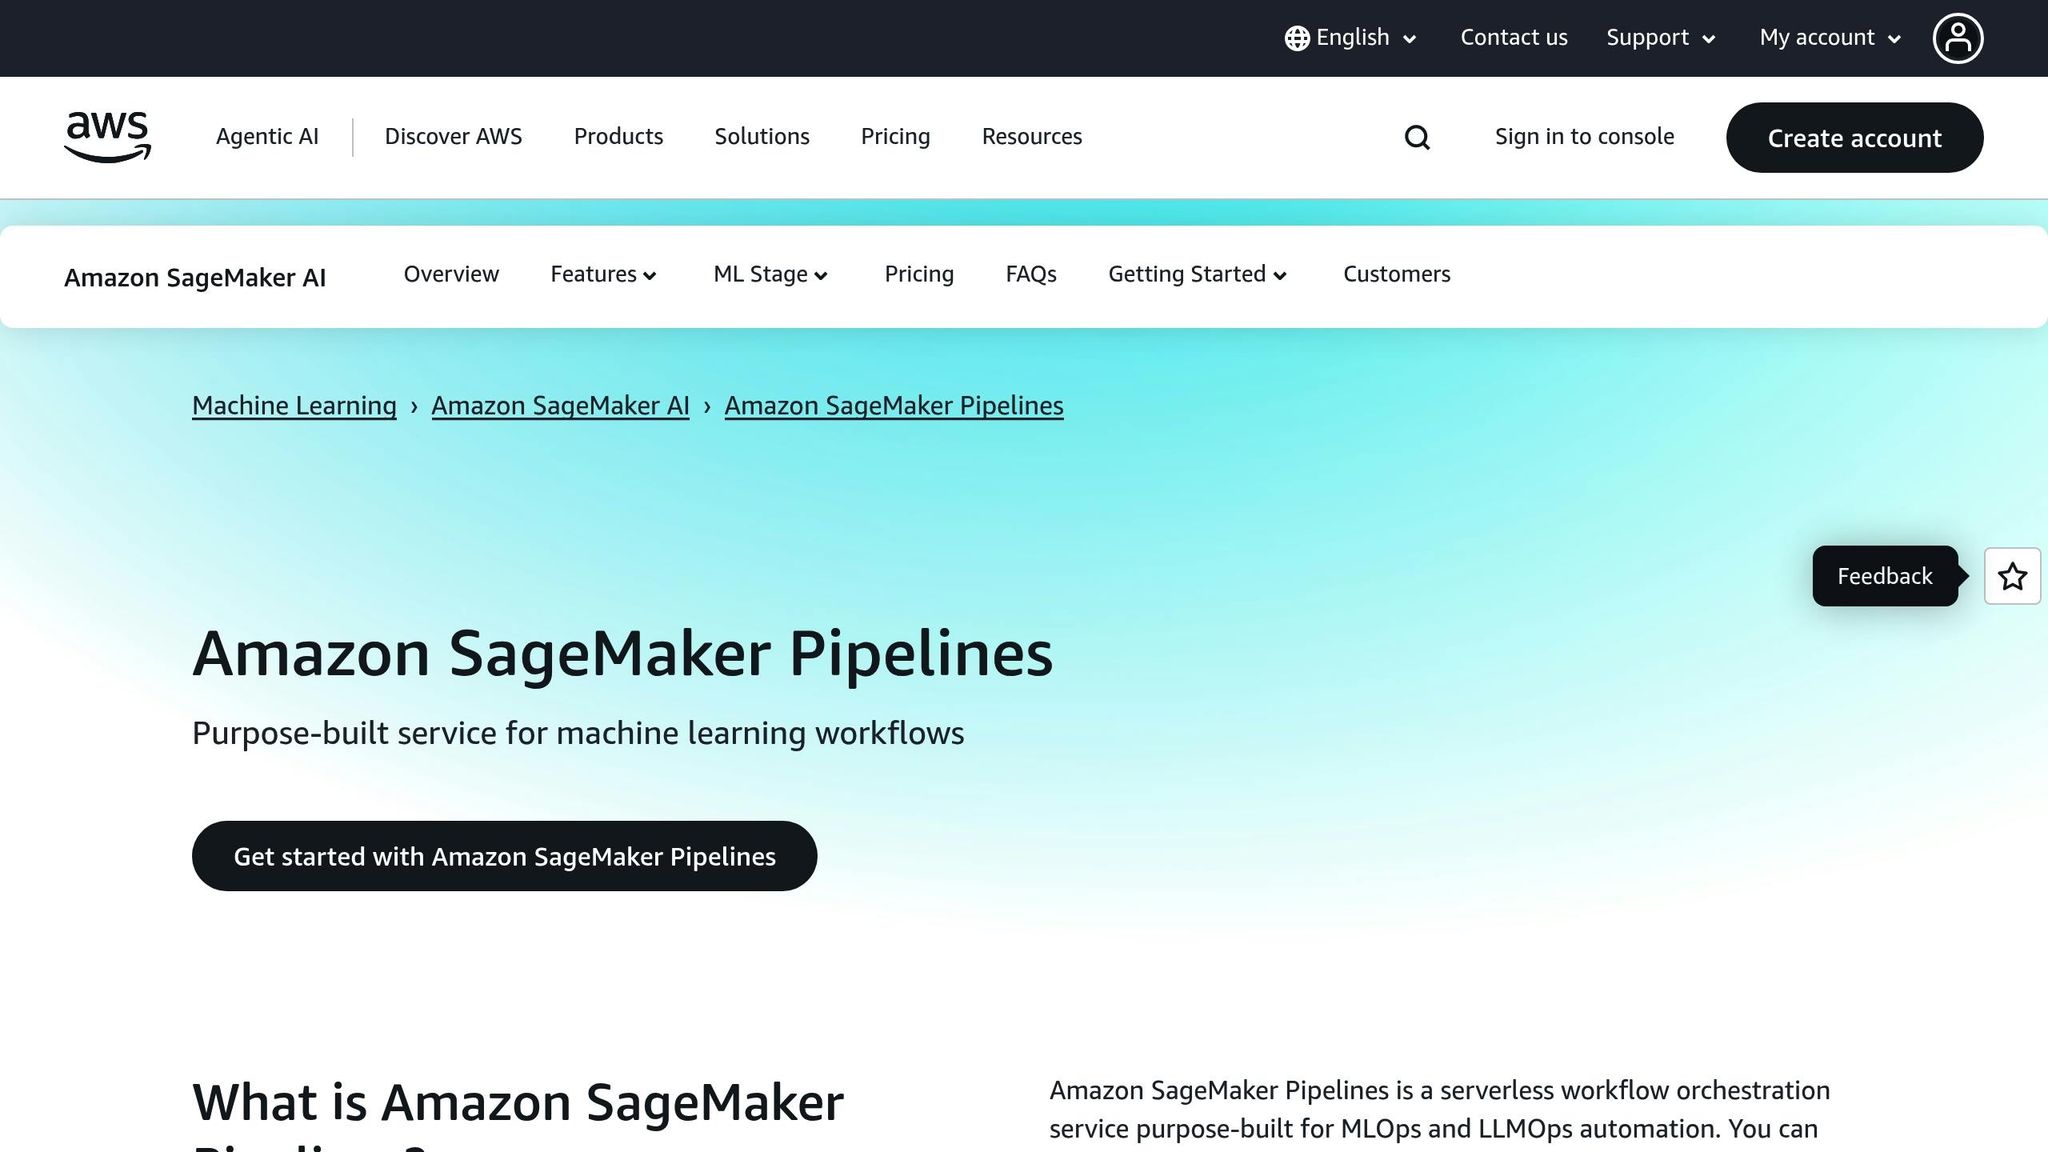Switch to the Overview section tab
Image resolution: width=2048 pixels, height=1152 pixels.
[x=451, y=274]
